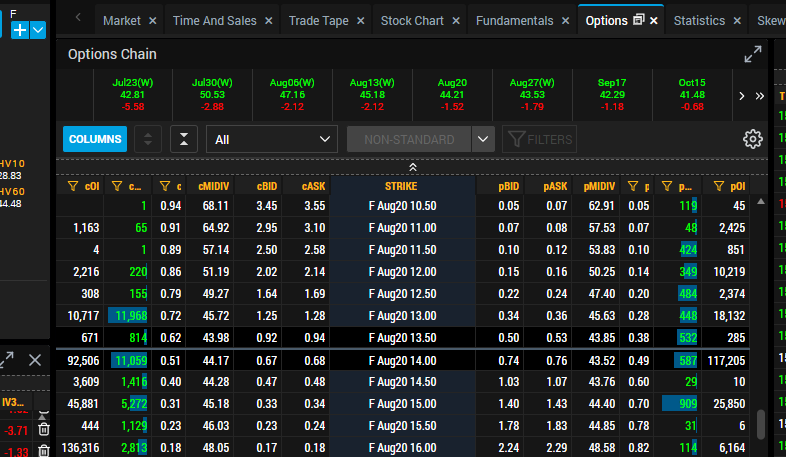Click the STRIKE column header

click(x=401, y=186)
